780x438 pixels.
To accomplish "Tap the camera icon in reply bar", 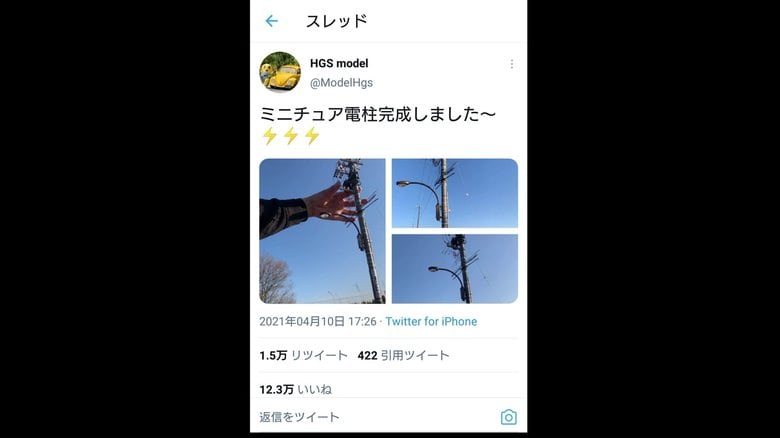I will [508, 417].
